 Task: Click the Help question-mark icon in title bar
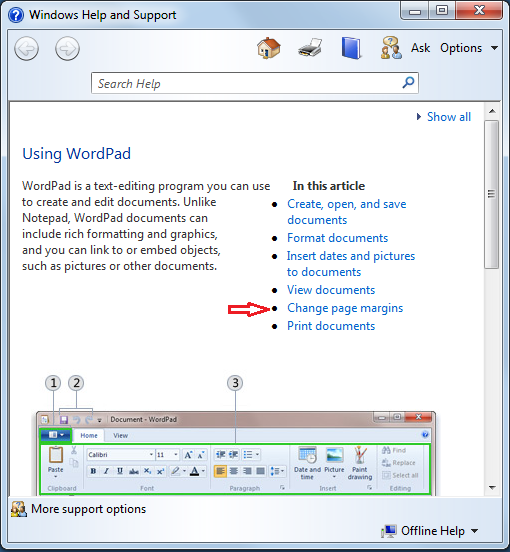[16, 15]
